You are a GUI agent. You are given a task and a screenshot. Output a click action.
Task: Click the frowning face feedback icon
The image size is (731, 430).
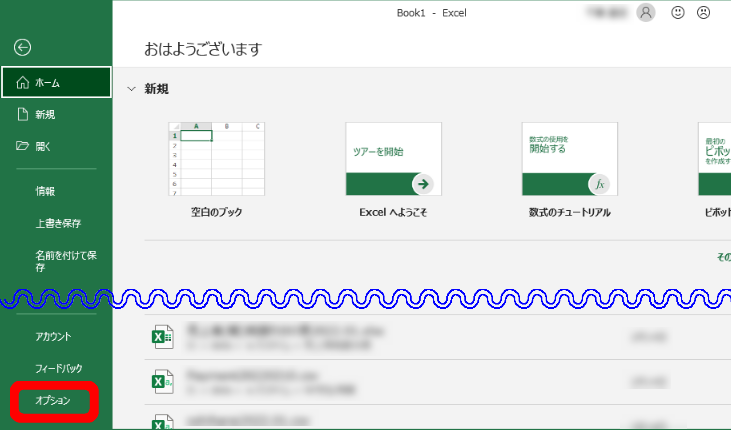703,13
